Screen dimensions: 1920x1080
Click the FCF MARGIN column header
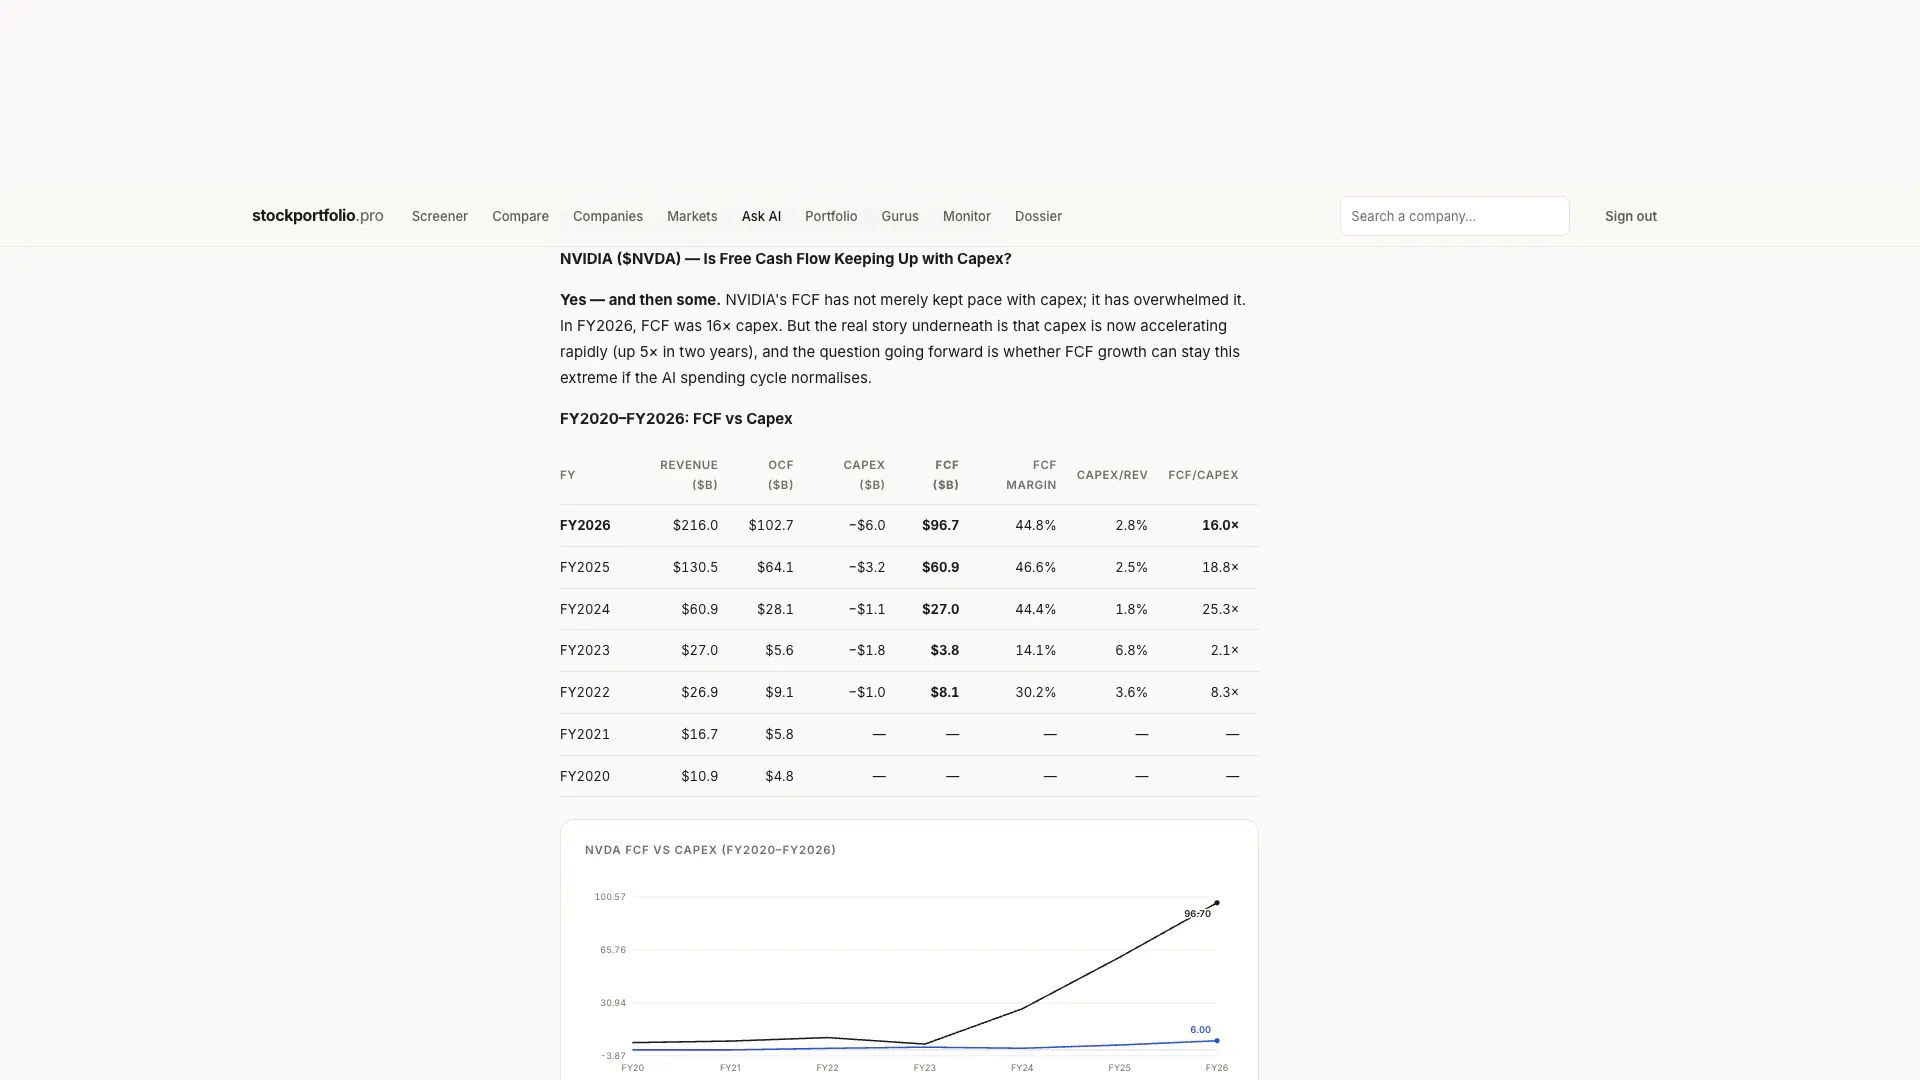pyautogui.click(x=1031, y=475)
